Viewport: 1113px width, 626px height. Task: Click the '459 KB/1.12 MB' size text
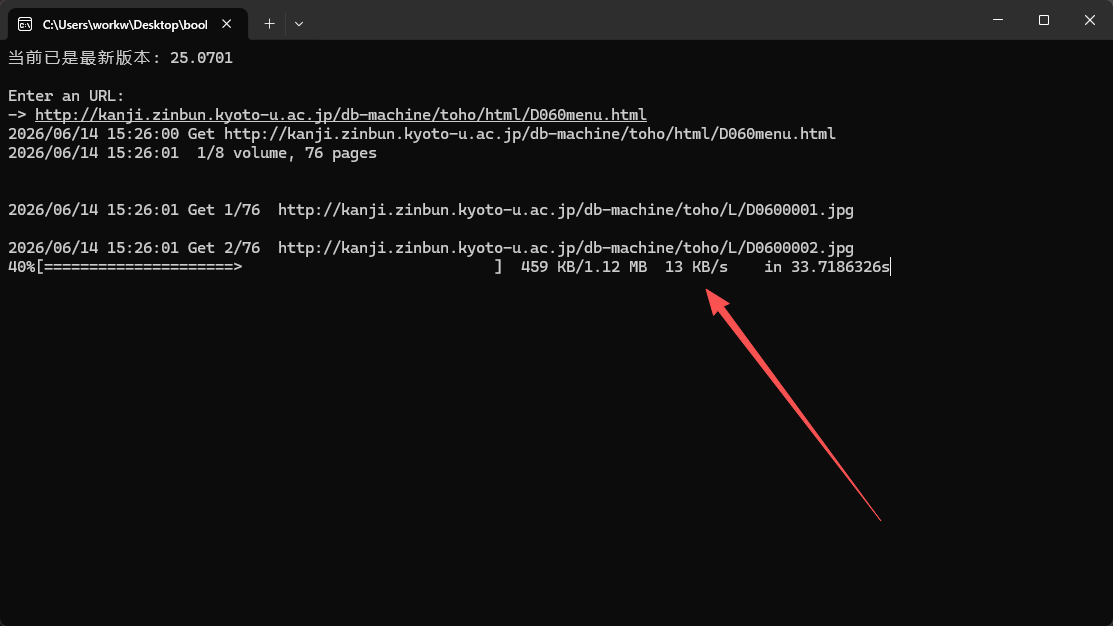[583, 267]
